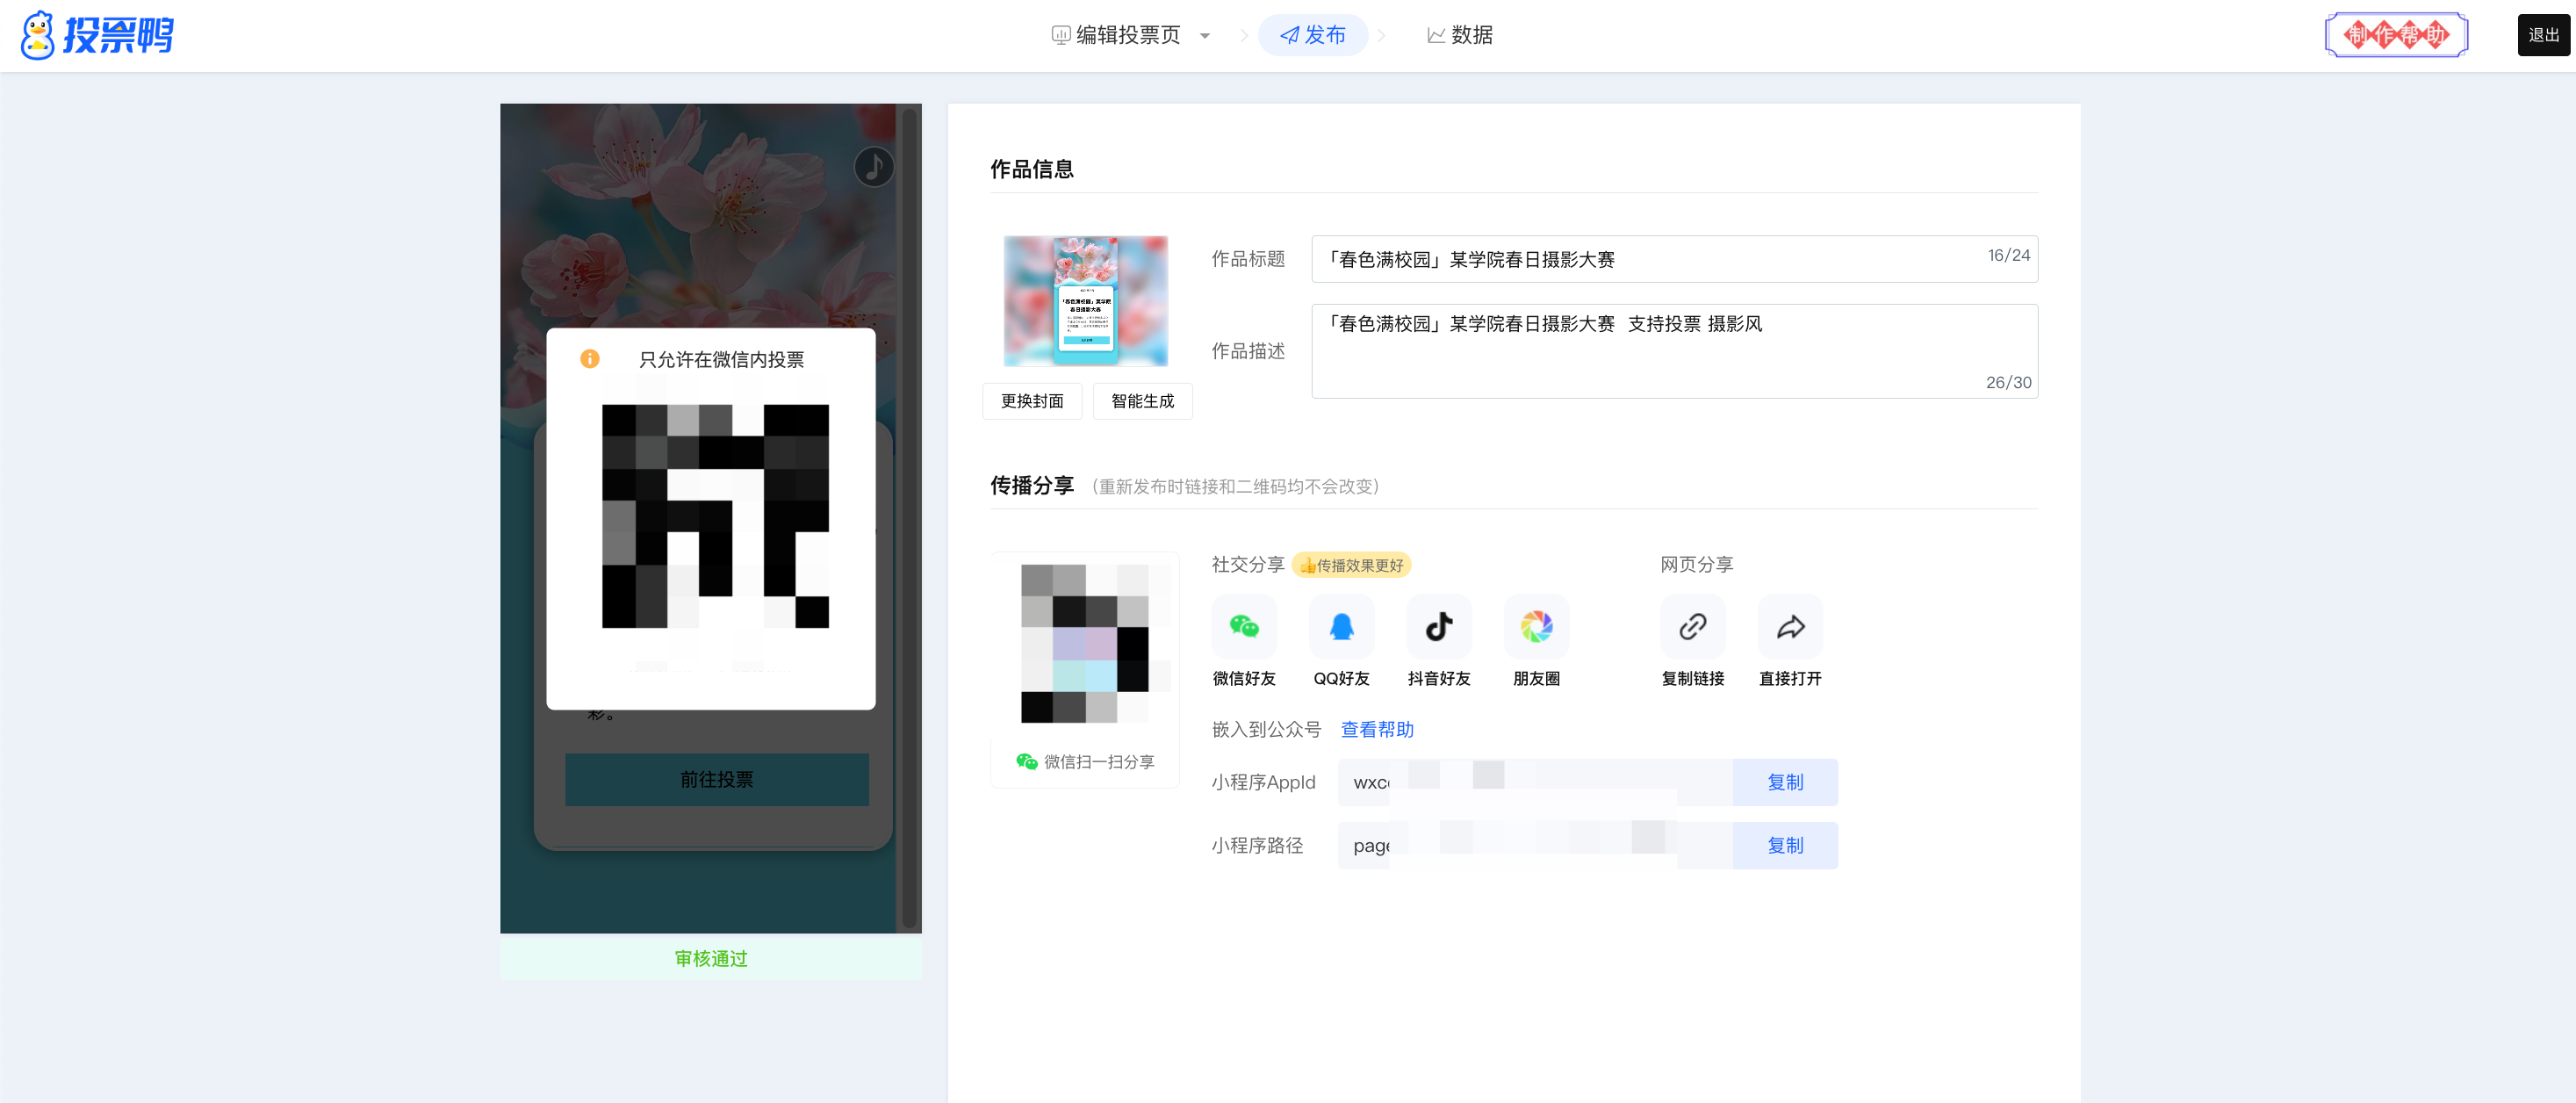Image resolution: width=2576 pixels, height=1103 pixels.
Task: Expand the 编辑投票页 dropdown arrow
Action: click(x=1205, y=36)
